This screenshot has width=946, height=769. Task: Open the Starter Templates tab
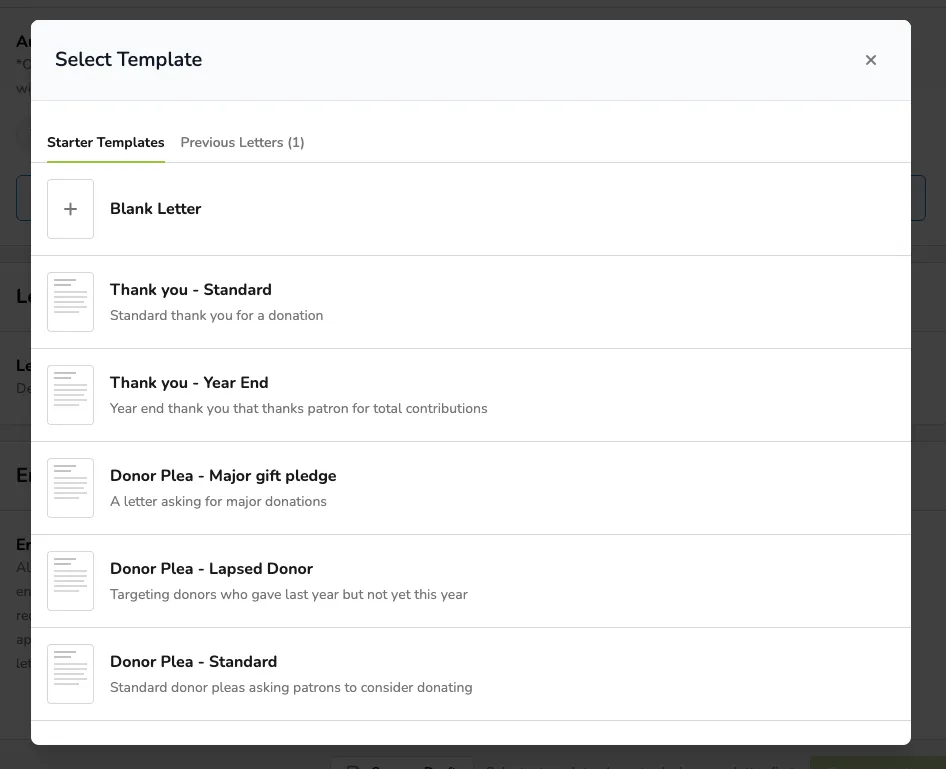[x=106, y=142]
